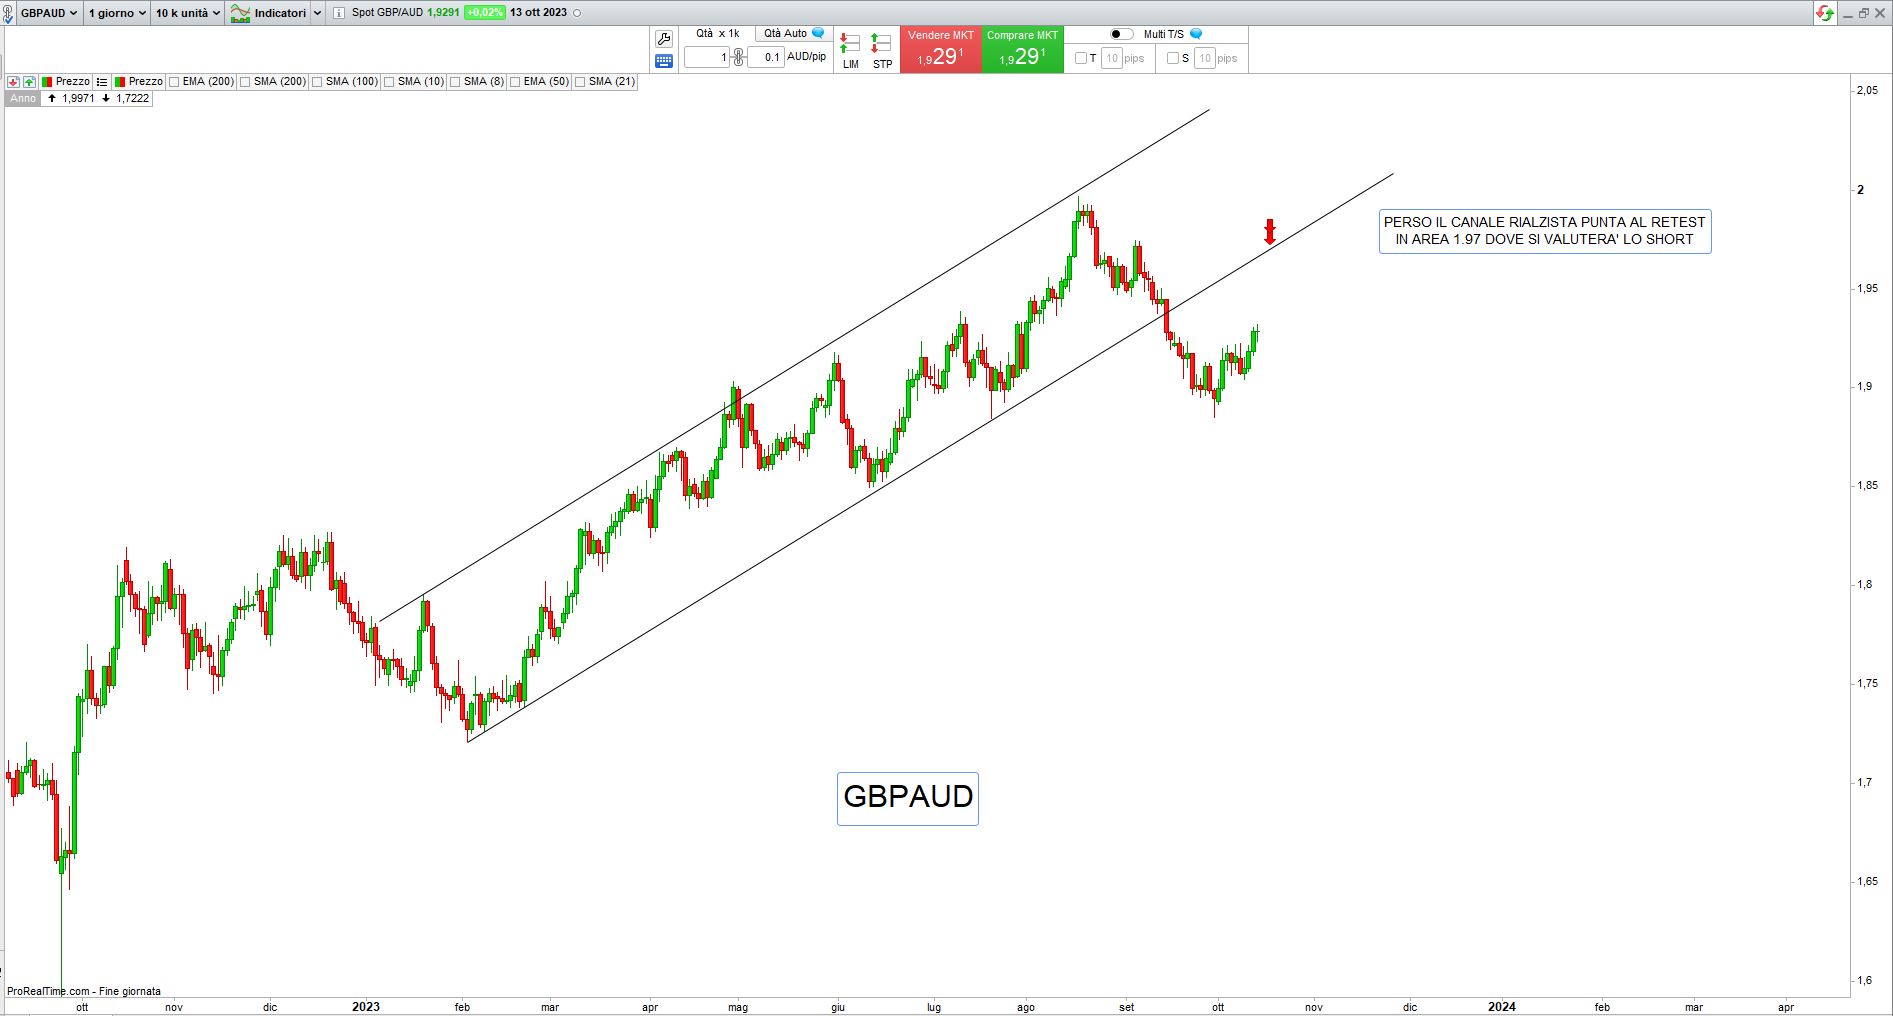Select the PERSO IL CANALE RIALZISTA annotation text
This screenshot has height=1016, width=1893.
(1545, 231)
